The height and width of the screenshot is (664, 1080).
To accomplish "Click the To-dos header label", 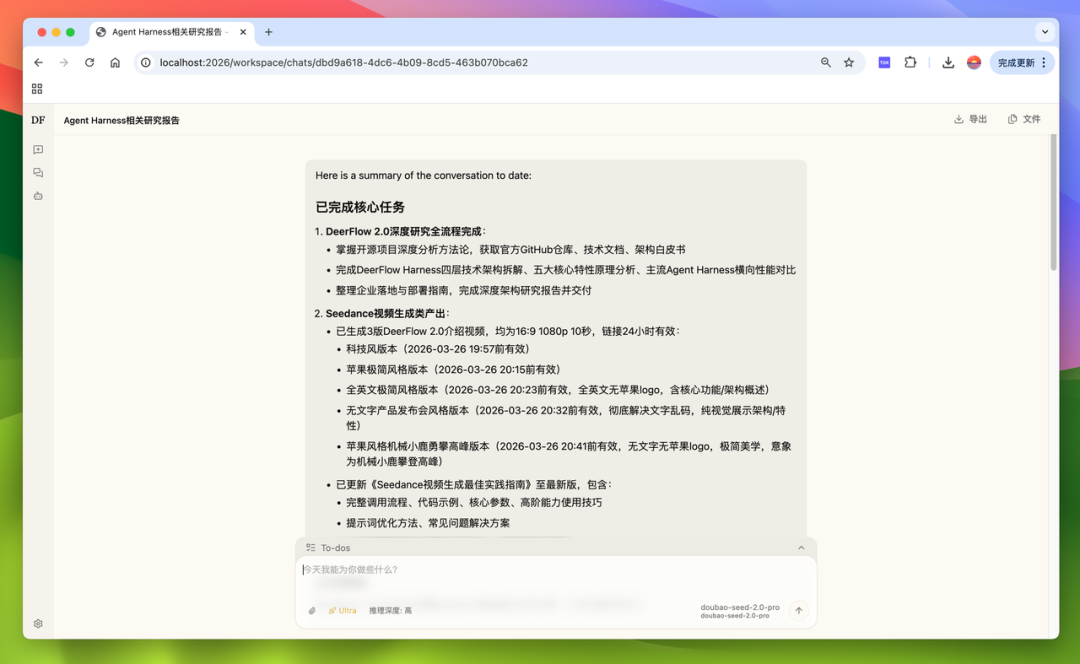I will click(335, 548).
